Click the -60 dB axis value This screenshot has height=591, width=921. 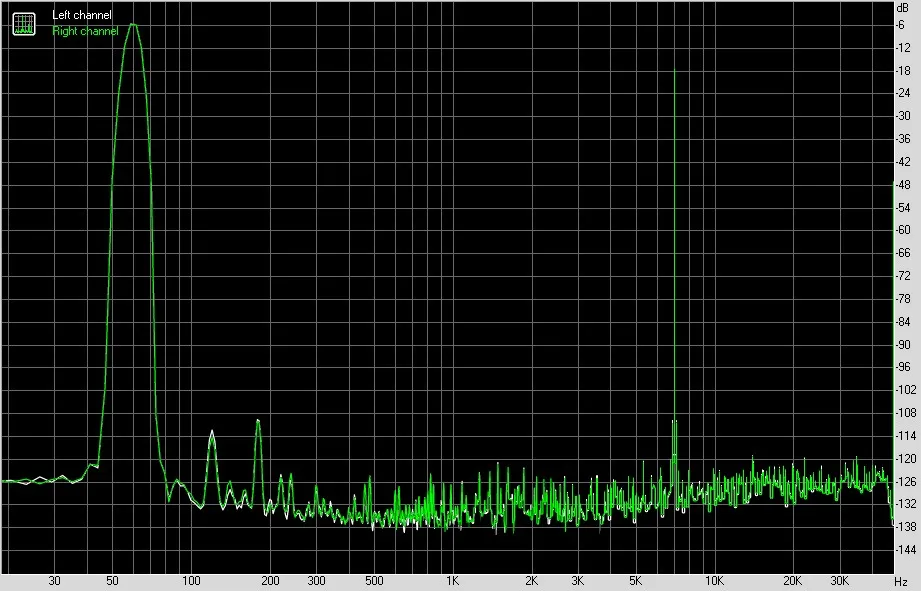coord(903,230)
